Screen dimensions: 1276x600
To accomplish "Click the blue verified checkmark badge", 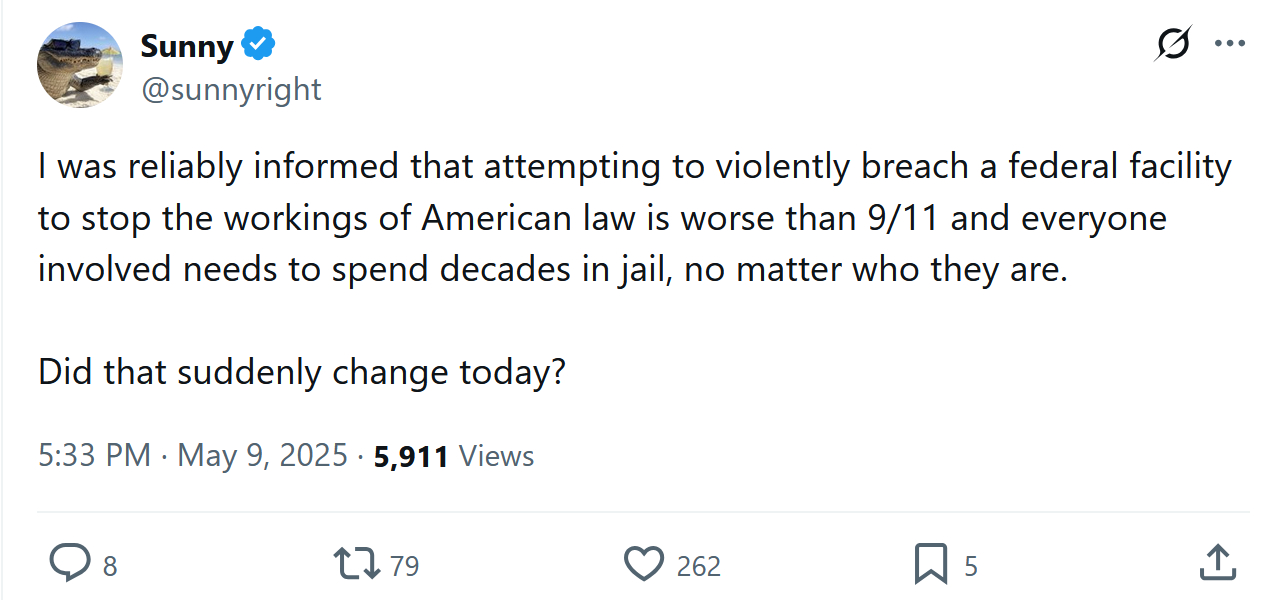I will pos(259,45).
